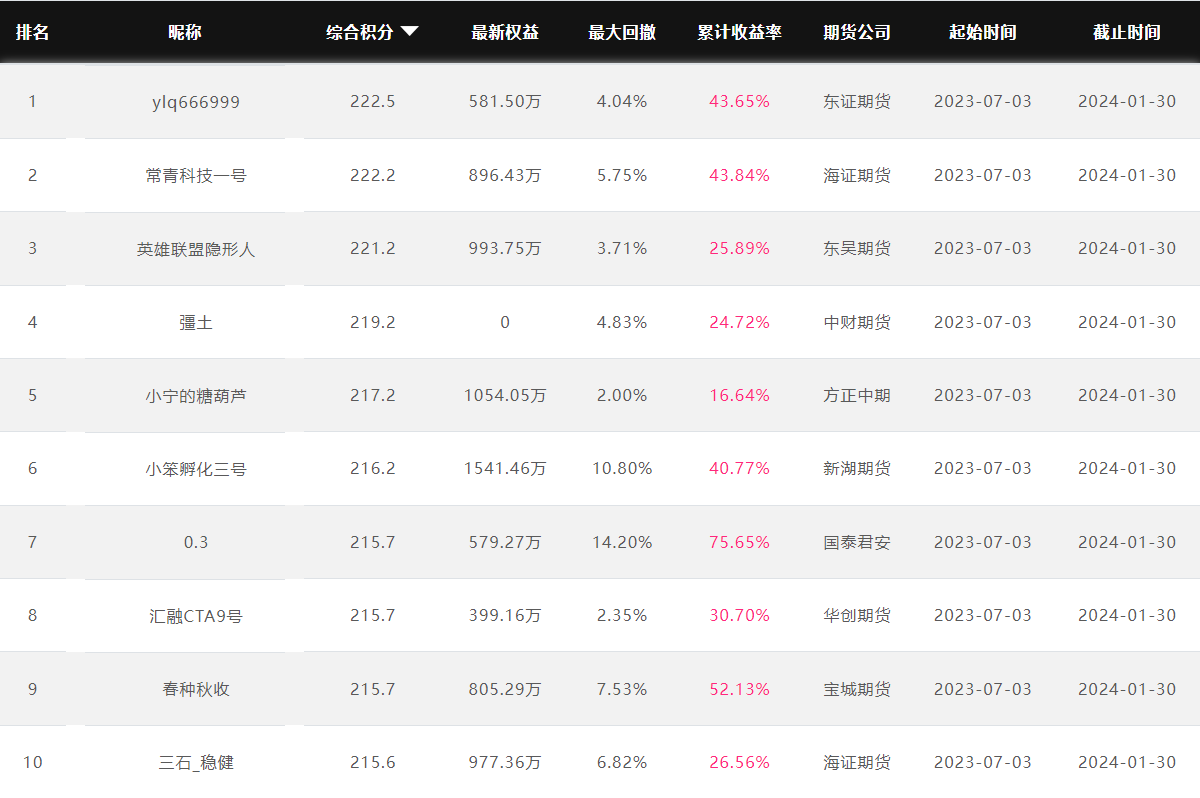Open nickname 0.3 in row 7
This screenshot has height=798, width=1200.
196,542
